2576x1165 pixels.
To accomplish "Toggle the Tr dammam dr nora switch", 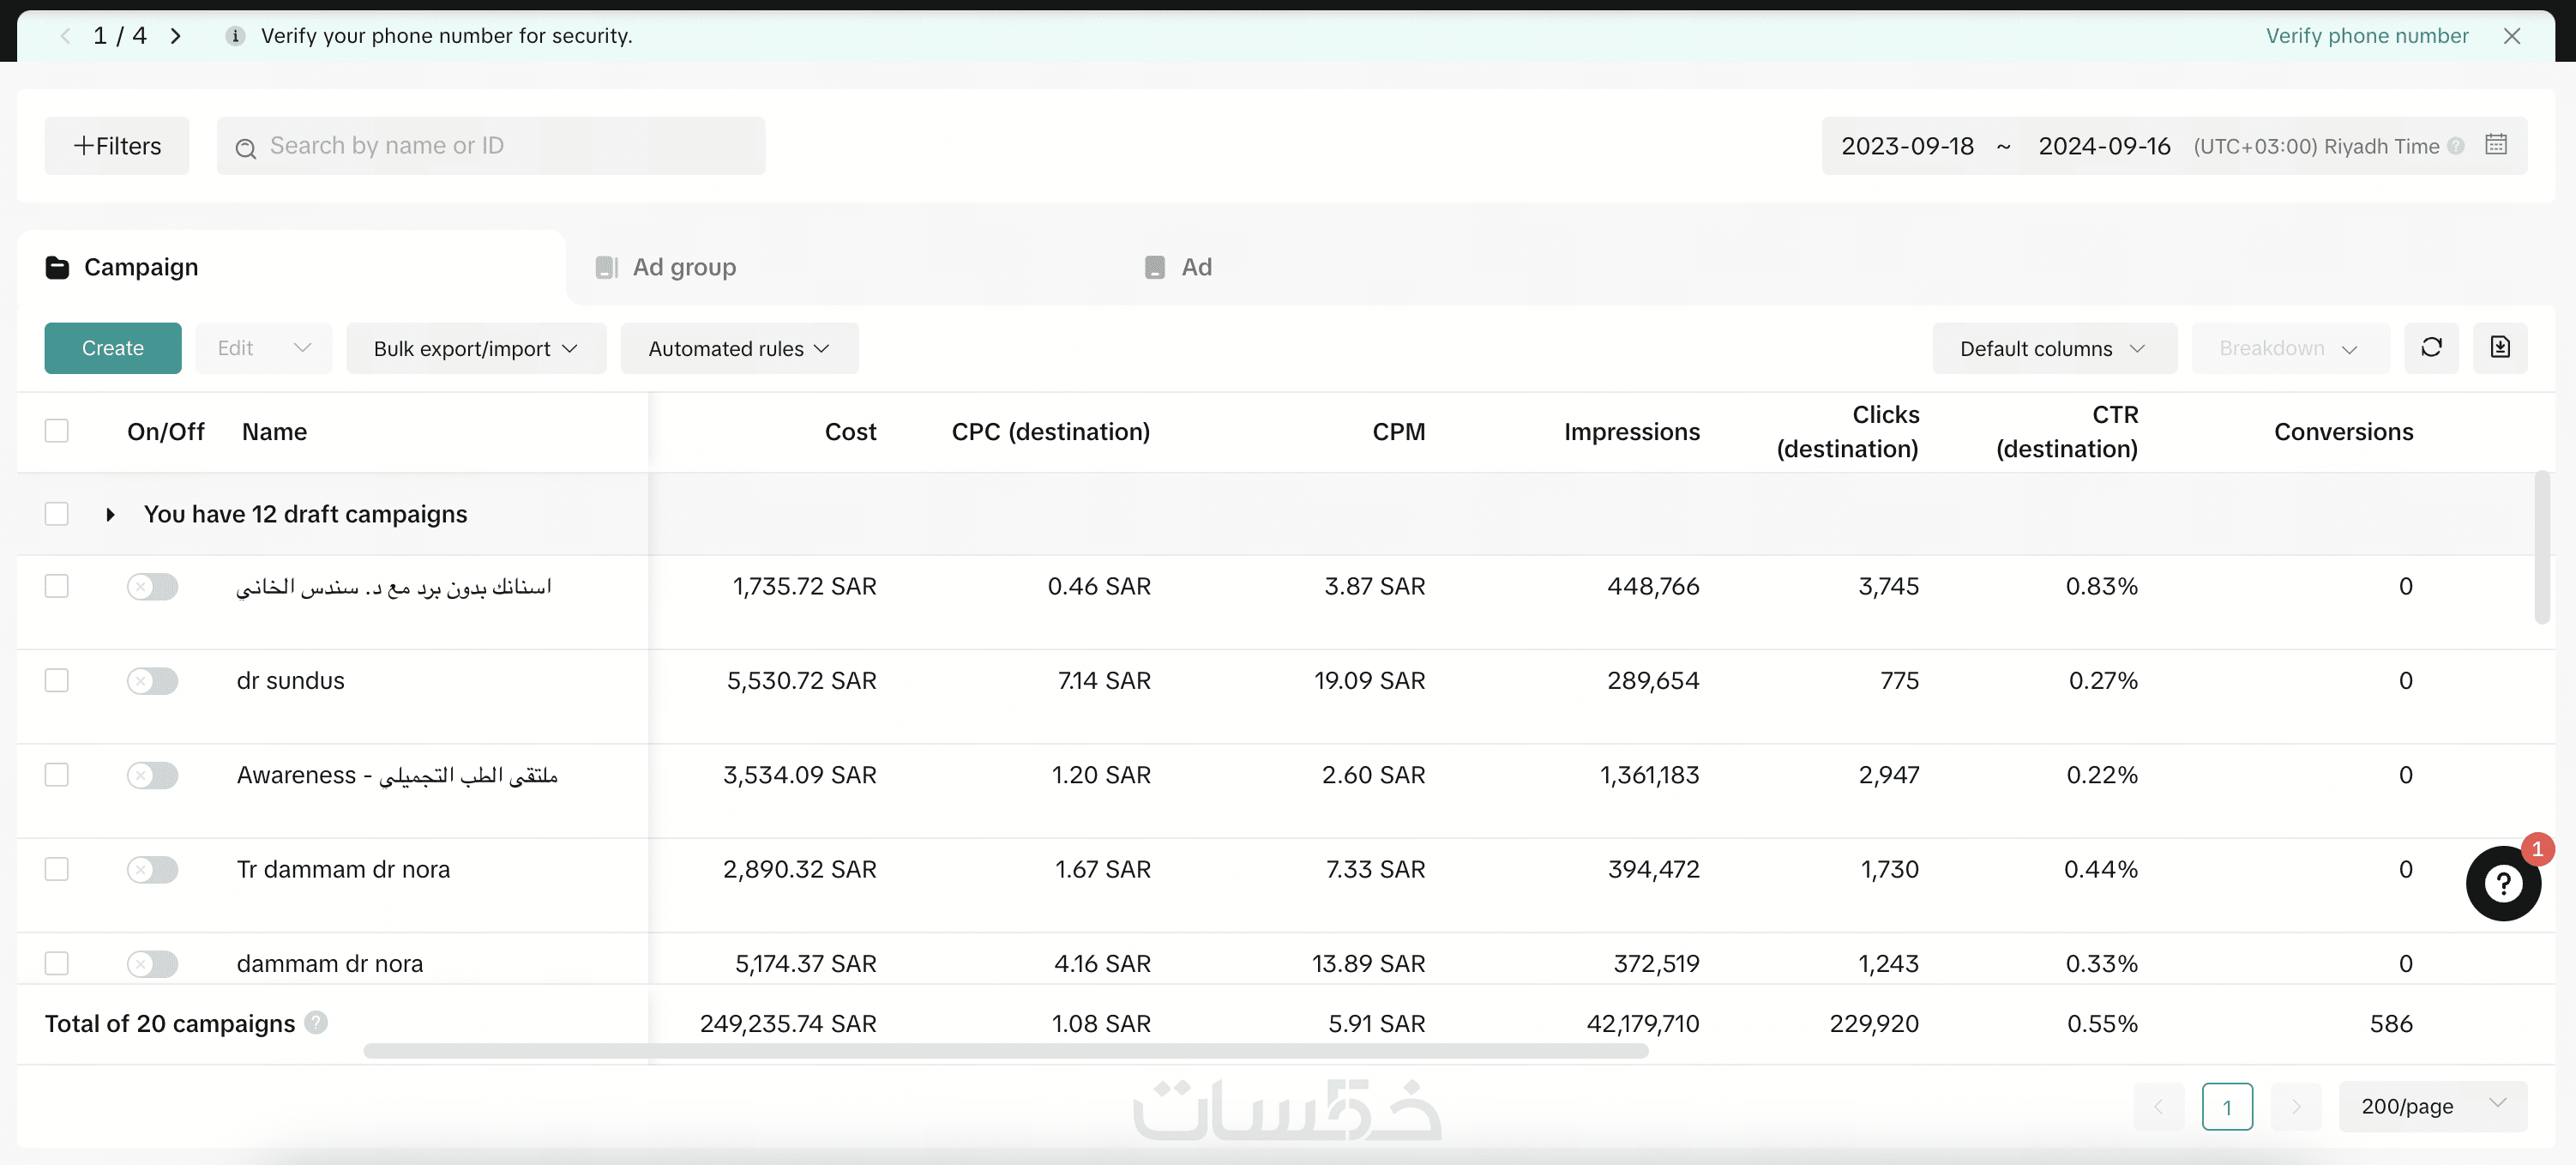I will pyautogui.click(x=152, y=869).
